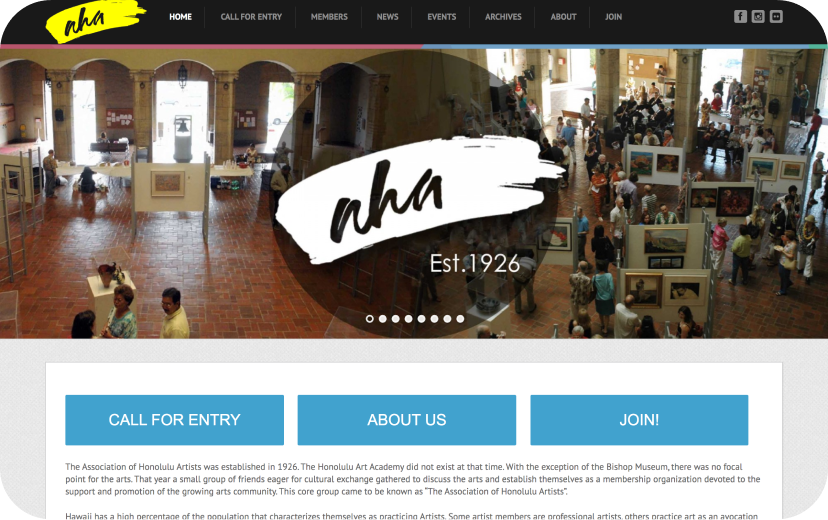Select the first slideshow dot
The image size is (828, 520).
370,319
